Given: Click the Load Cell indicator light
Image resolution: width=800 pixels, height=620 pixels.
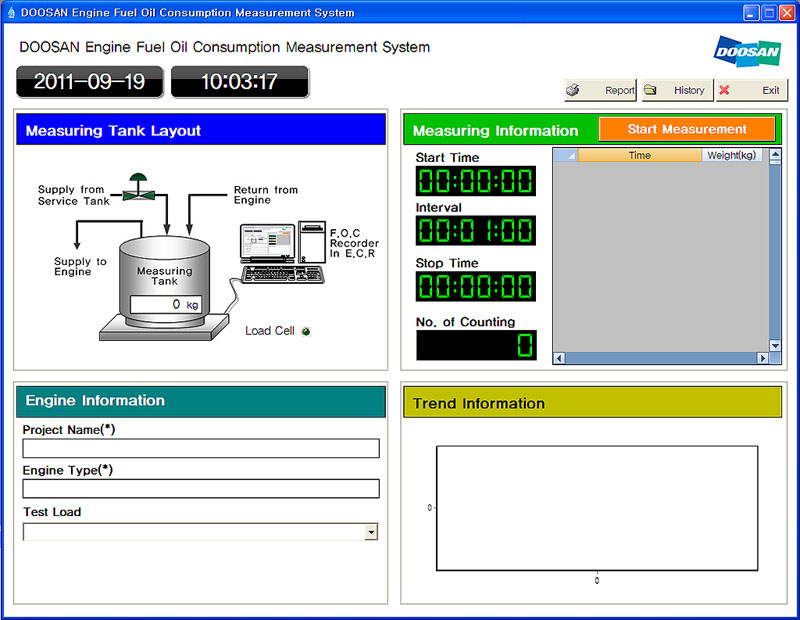Looking at the screenshot, I should [x=306, y=331].
